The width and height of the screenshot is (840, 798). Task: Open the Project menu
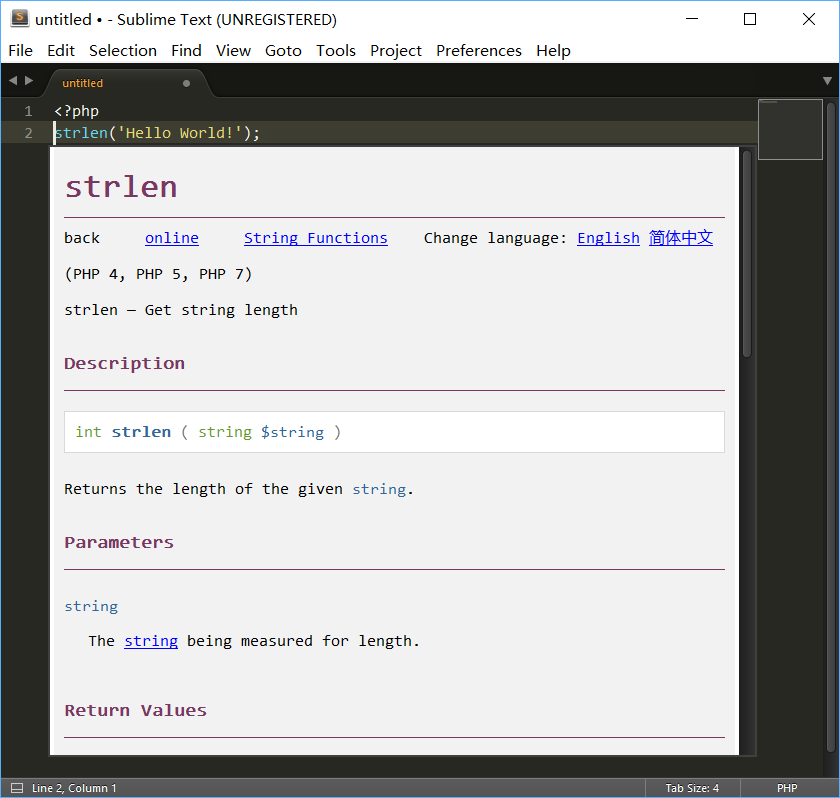click(395, 51)
